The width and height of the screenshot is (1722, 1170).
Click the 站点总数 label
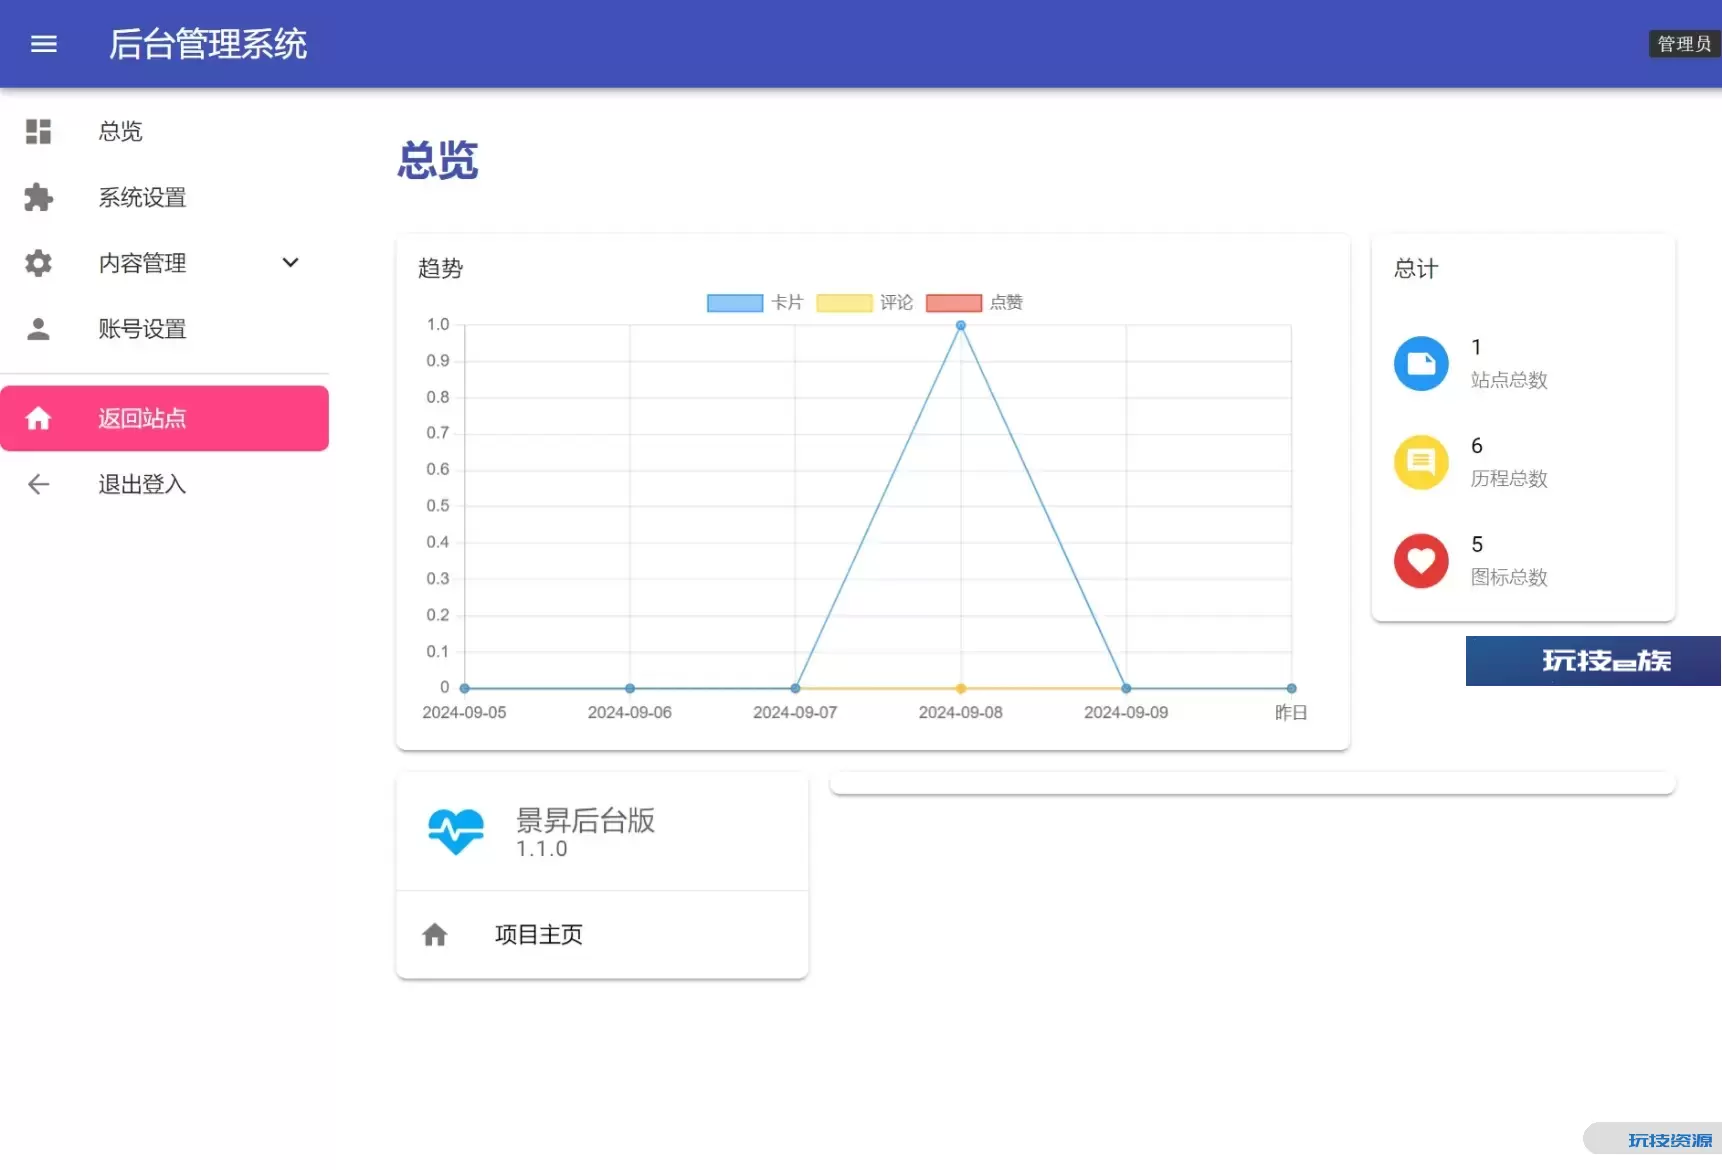(1509, 380)
